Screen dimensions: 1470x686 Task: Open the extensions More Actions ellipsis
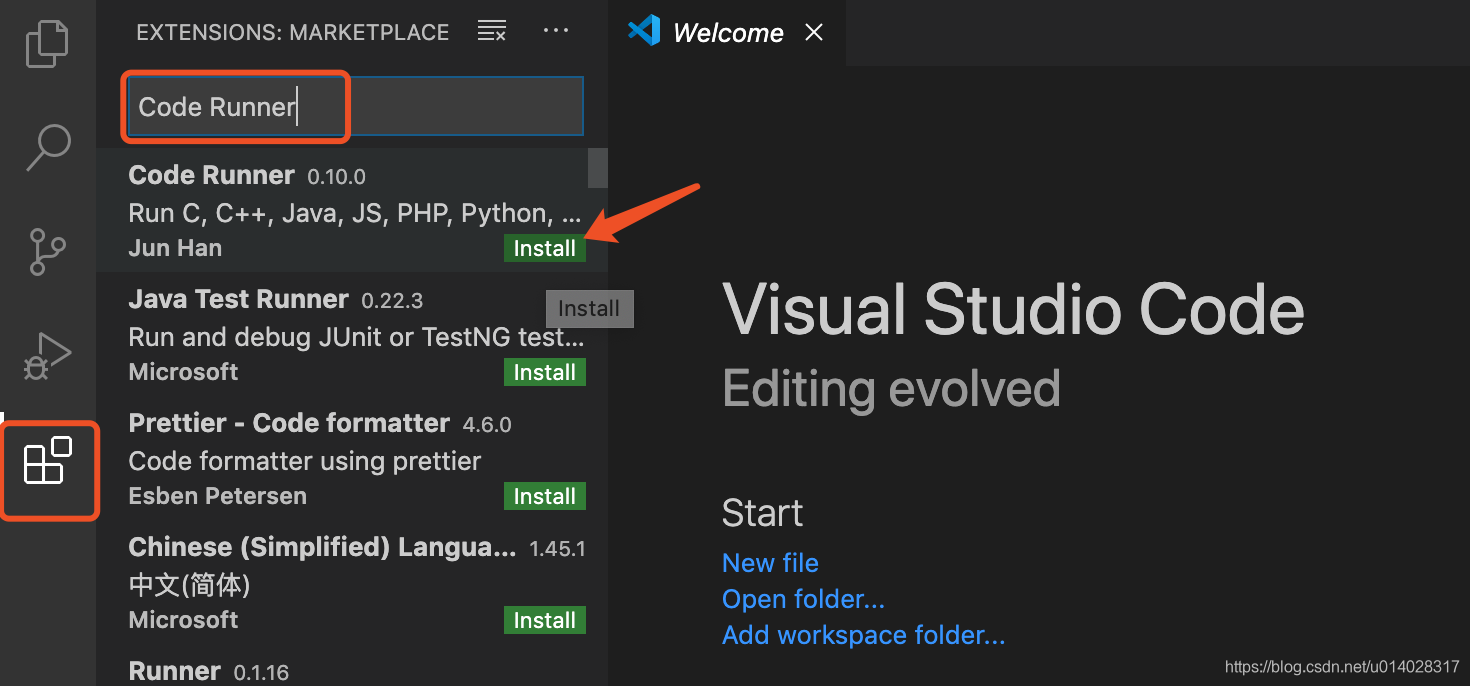tap(556, 31)
